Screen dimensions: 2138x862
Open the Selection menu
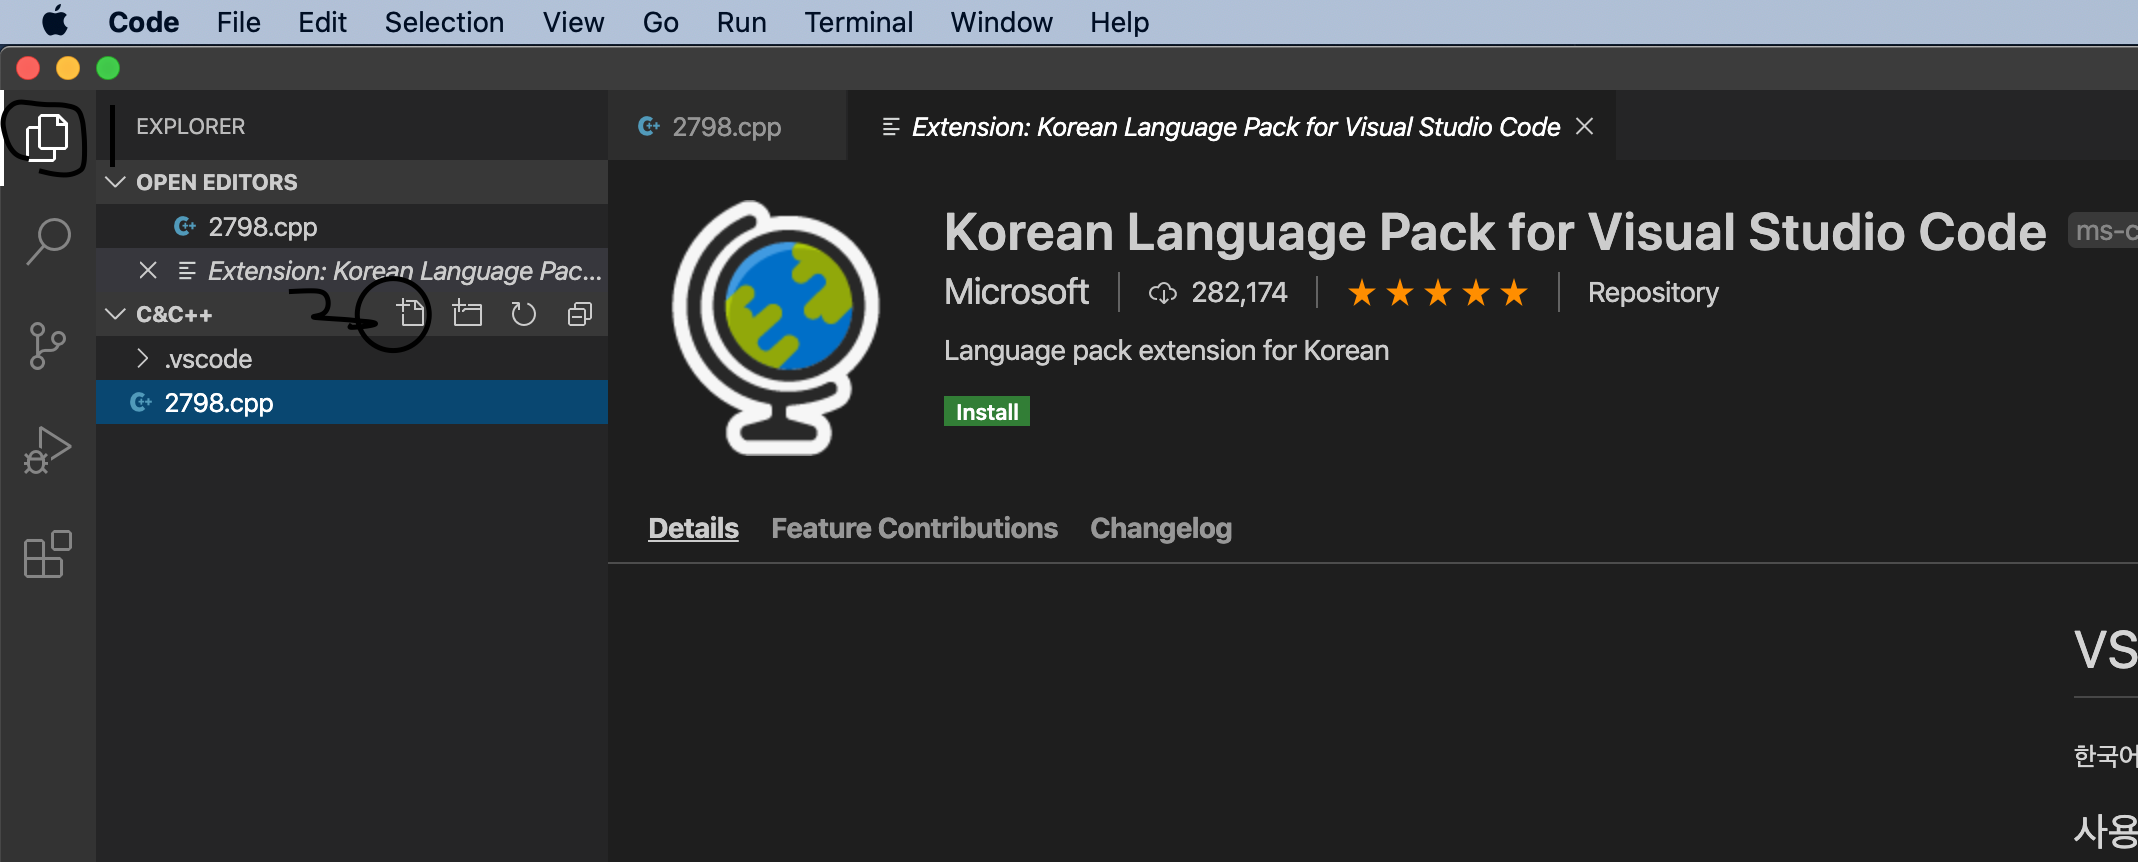click(x=444, y=22)
